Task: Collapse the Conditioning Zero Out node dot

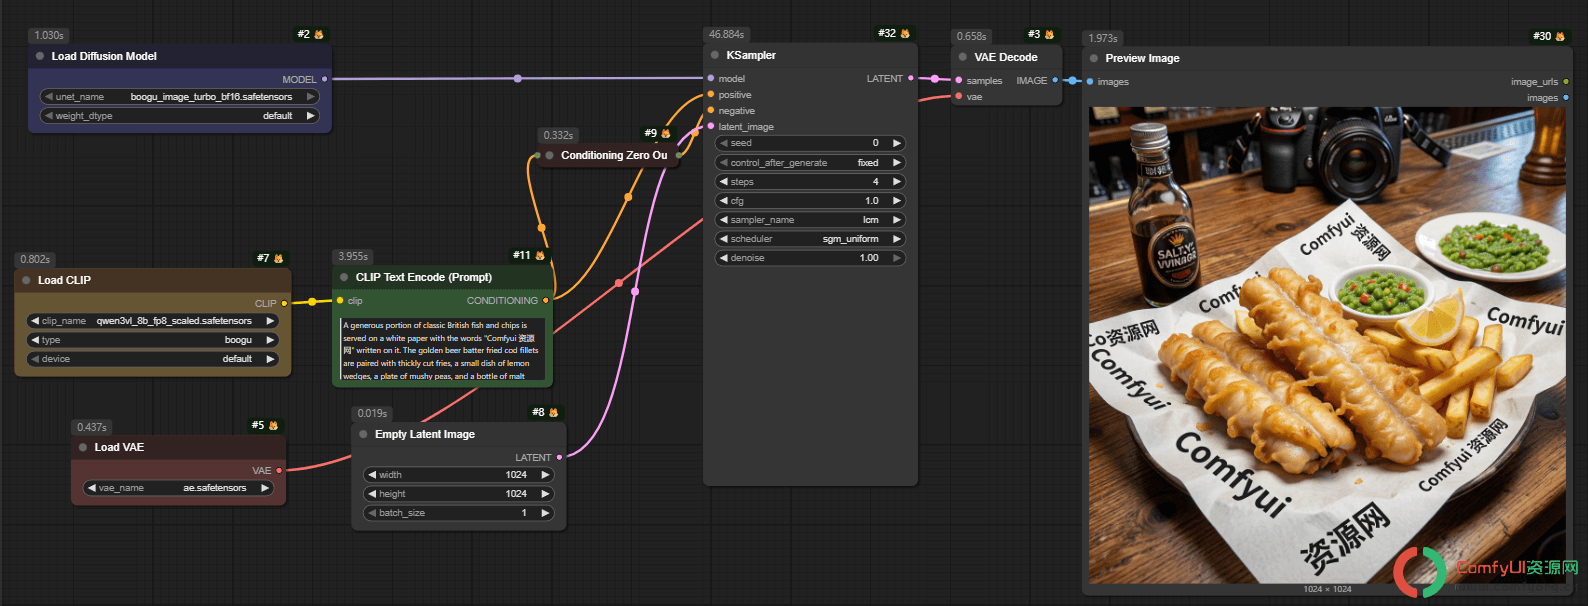Action: pos(550,156)
